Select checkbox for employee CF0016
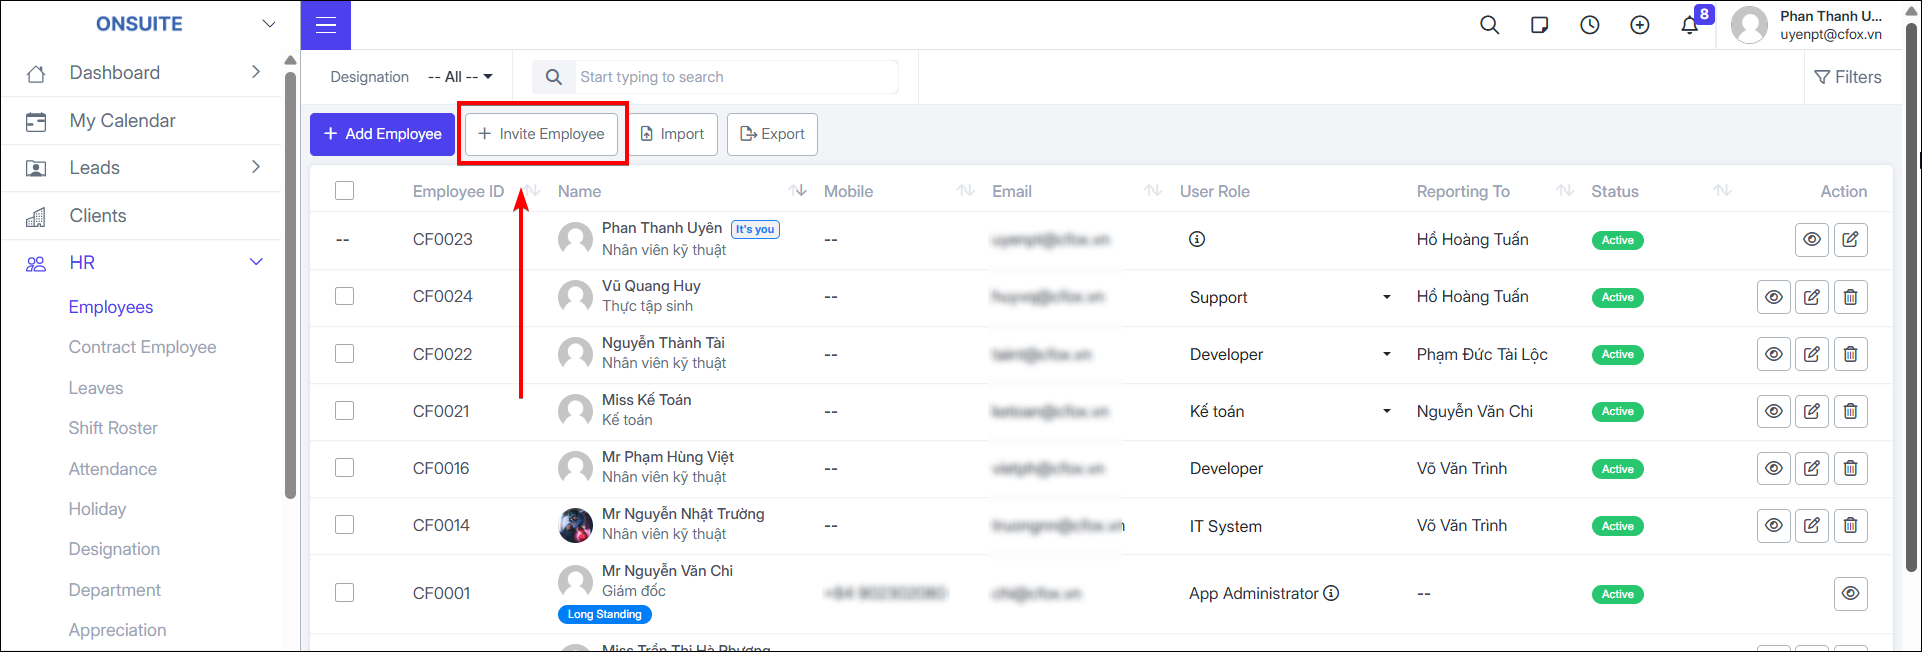The height and width of the screenshot is (652, 1922). [345, 467]
